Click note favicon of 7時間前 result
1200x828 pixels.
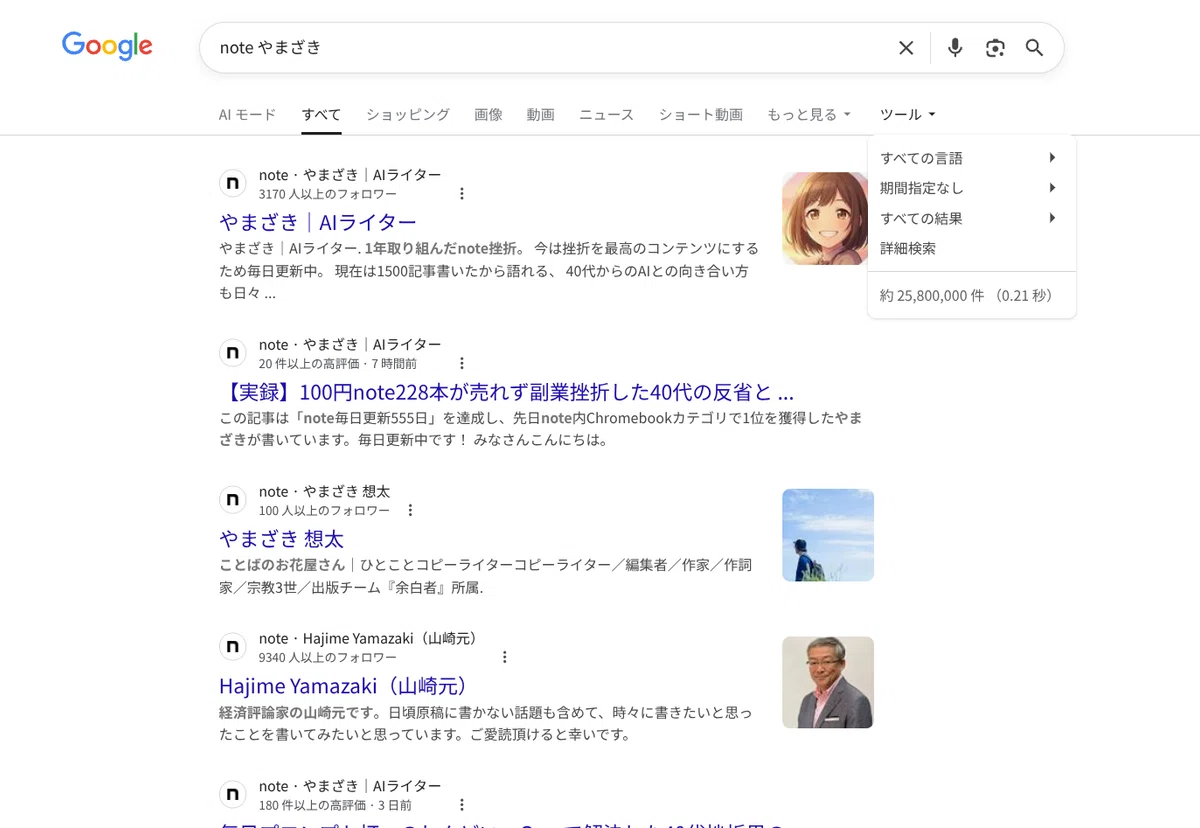[x=233, y=354]
